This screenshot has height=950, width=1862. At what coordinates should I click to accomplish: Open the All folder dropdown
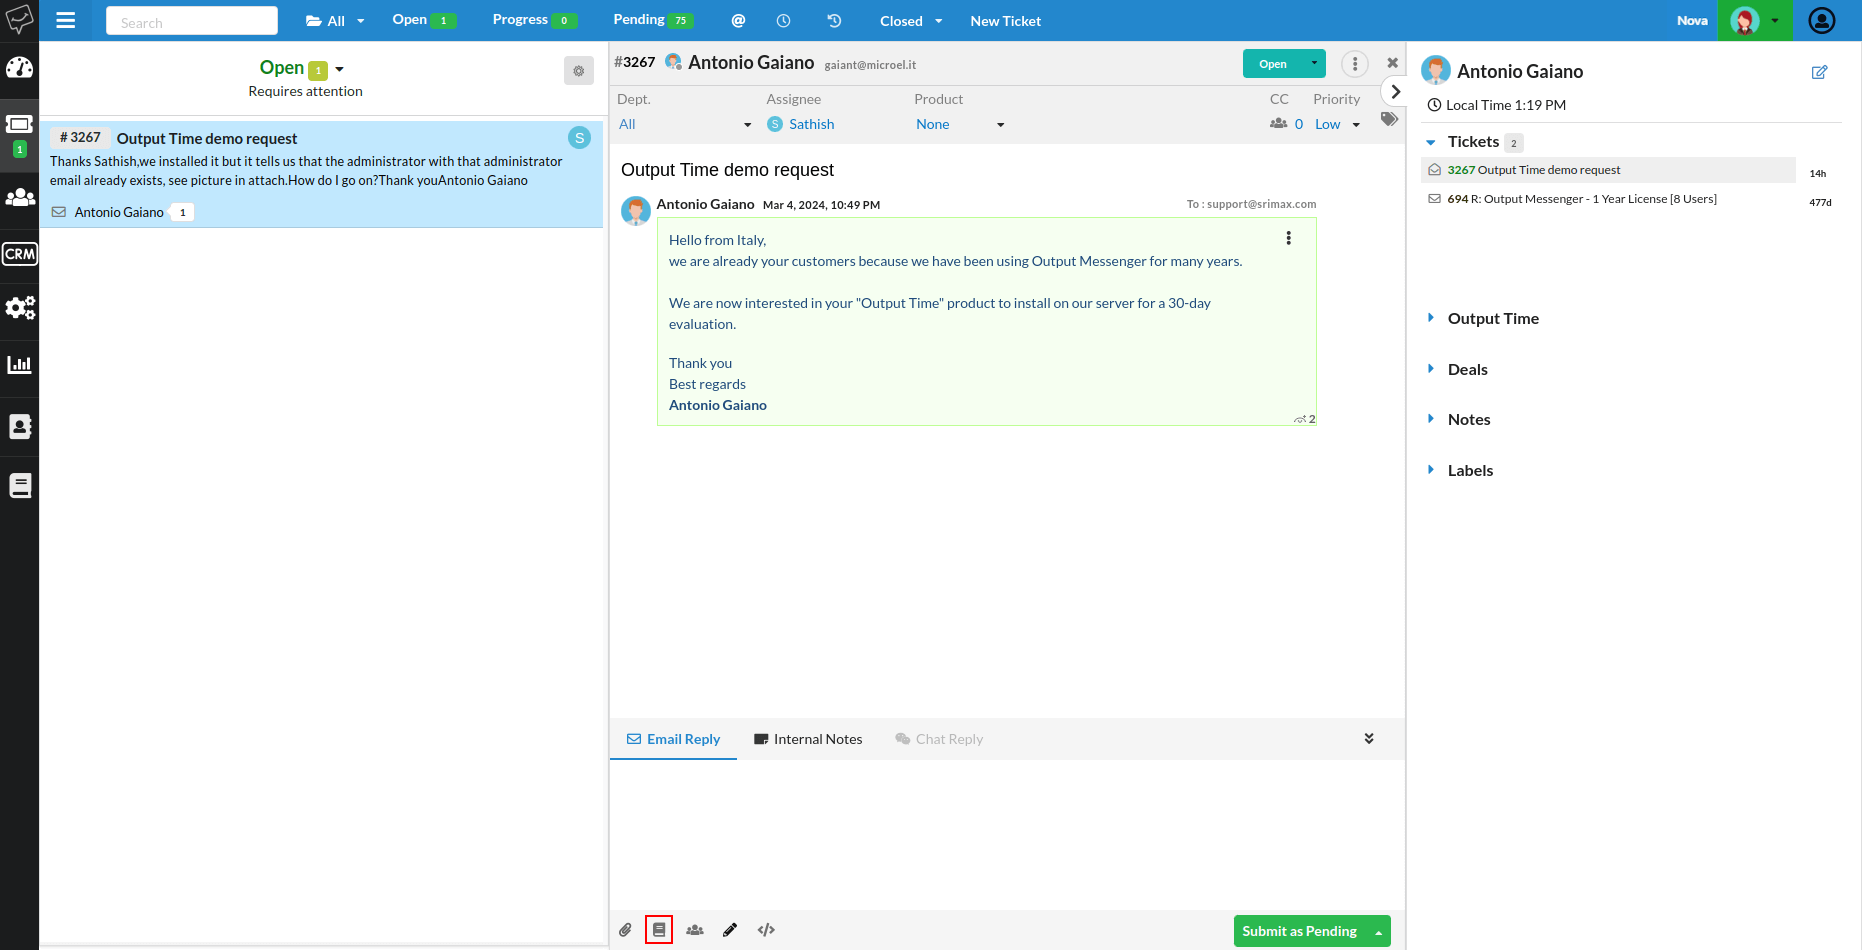coord(335,21)
